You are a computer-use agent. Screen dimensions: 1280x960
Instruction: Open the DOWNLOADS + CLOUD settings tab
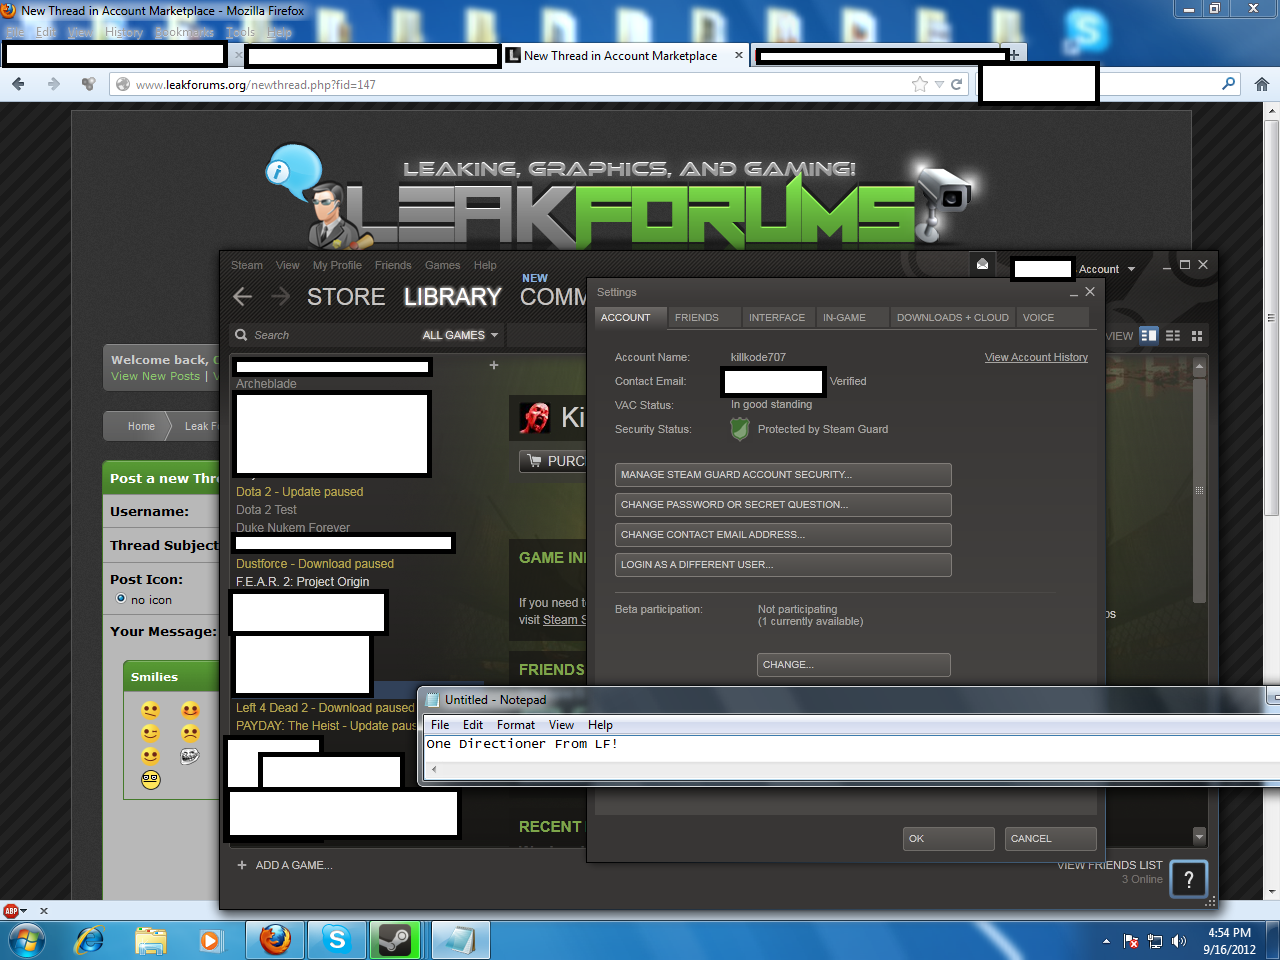coord(953,317)
